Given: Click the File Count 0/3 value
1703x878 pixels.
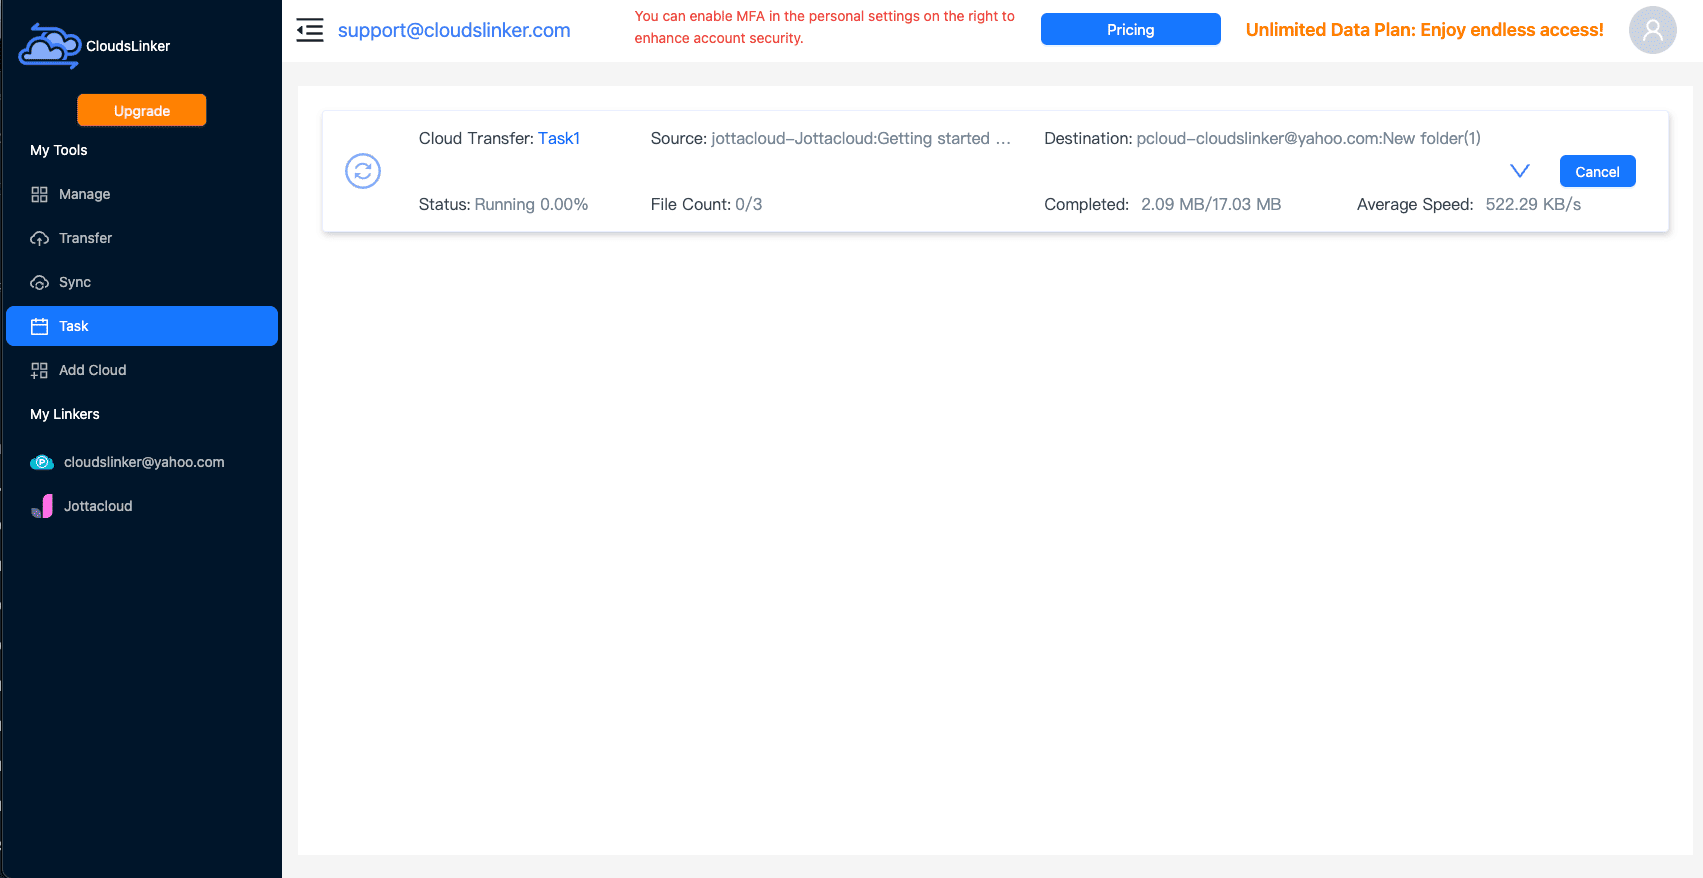Looking at the screenshot, I should pyautogui.click(x=749, y=204).
